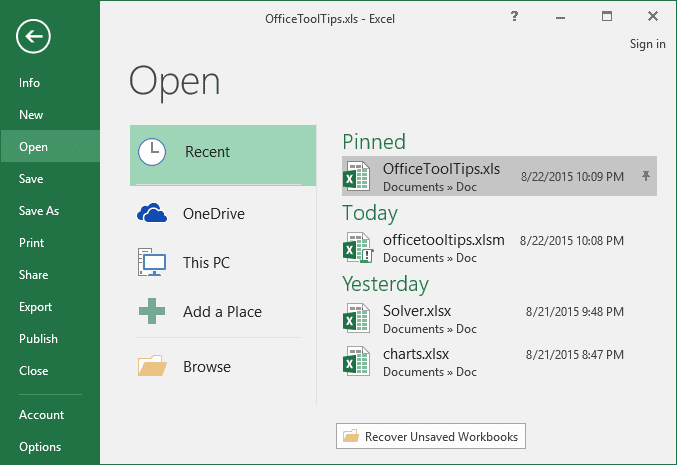Open the Save As page

point(39,210)
